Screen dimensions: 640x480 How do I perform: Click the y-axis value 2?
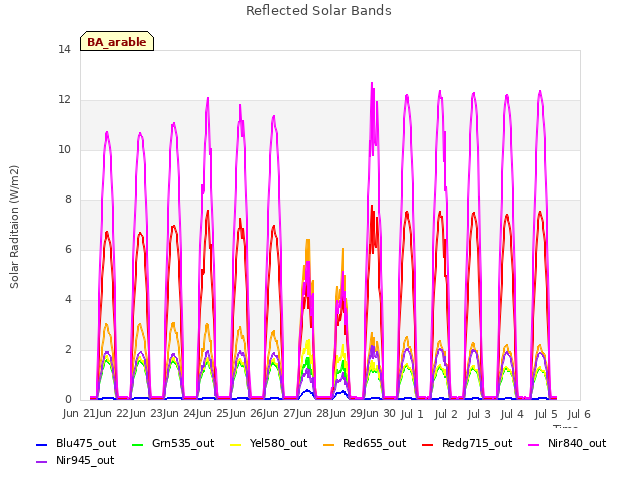click(68, 349)
